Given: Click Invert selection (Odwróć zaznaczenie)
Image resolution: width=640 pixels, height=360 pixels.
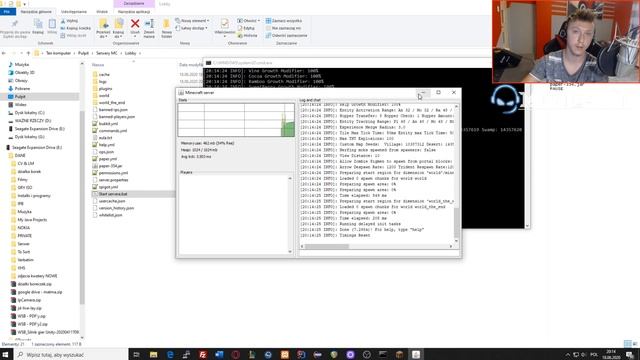Looking at the screenshot, I should (287, 36).
